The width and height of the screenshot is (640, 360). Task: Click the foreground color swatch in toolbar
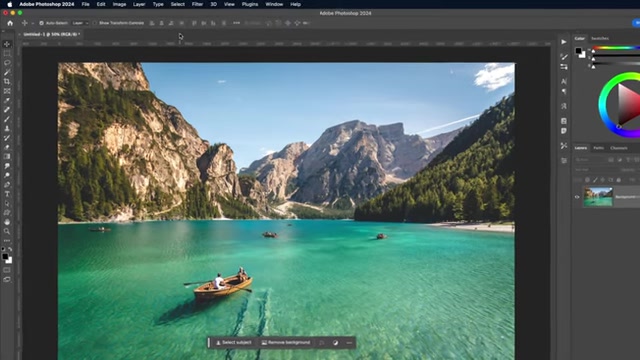coord(5,257)
